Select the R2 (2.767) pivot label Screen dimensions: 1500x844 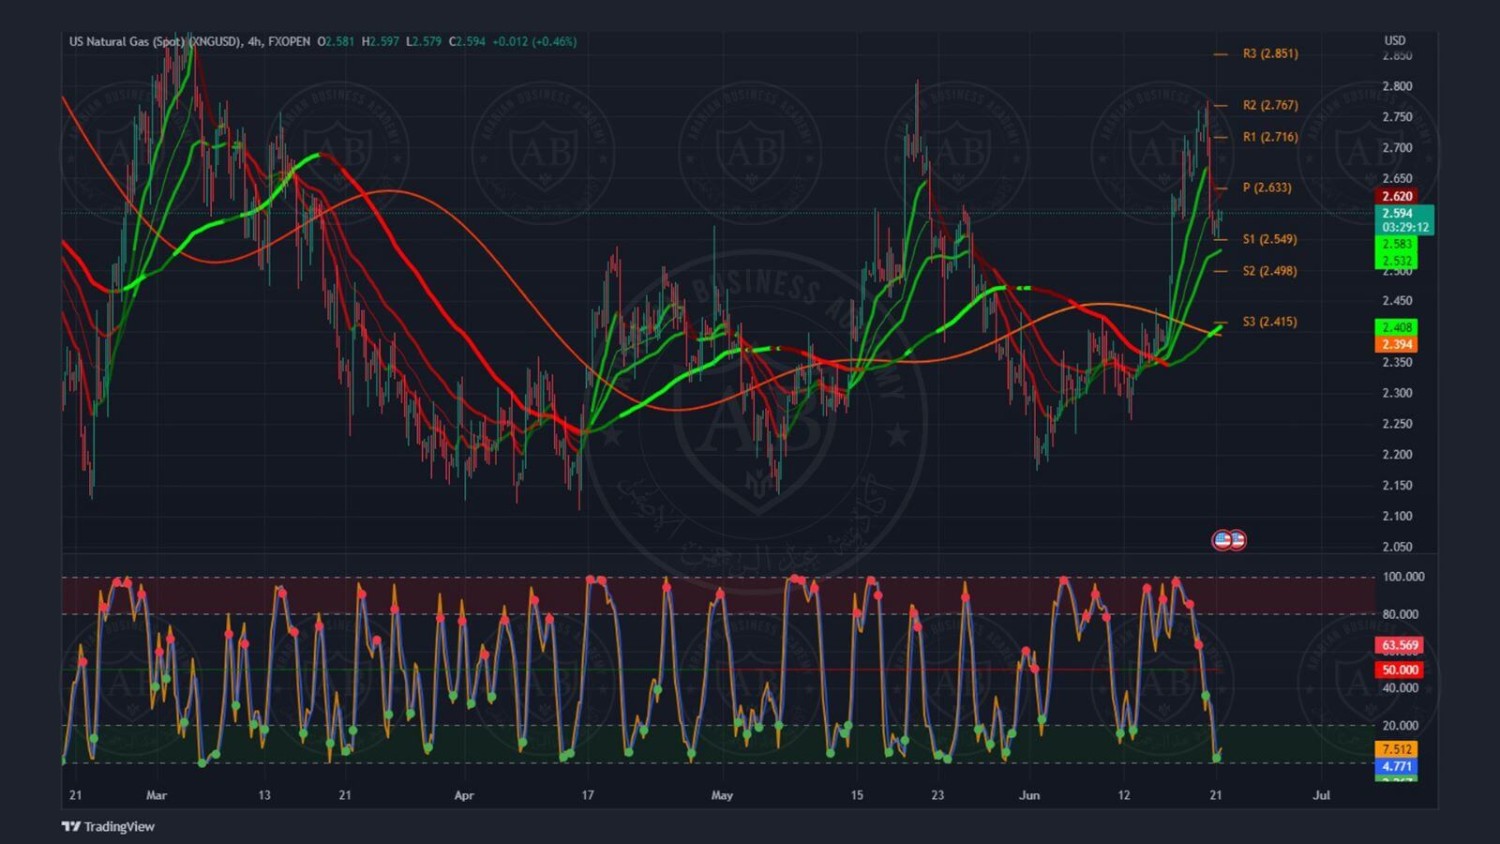pos(1270,105)
